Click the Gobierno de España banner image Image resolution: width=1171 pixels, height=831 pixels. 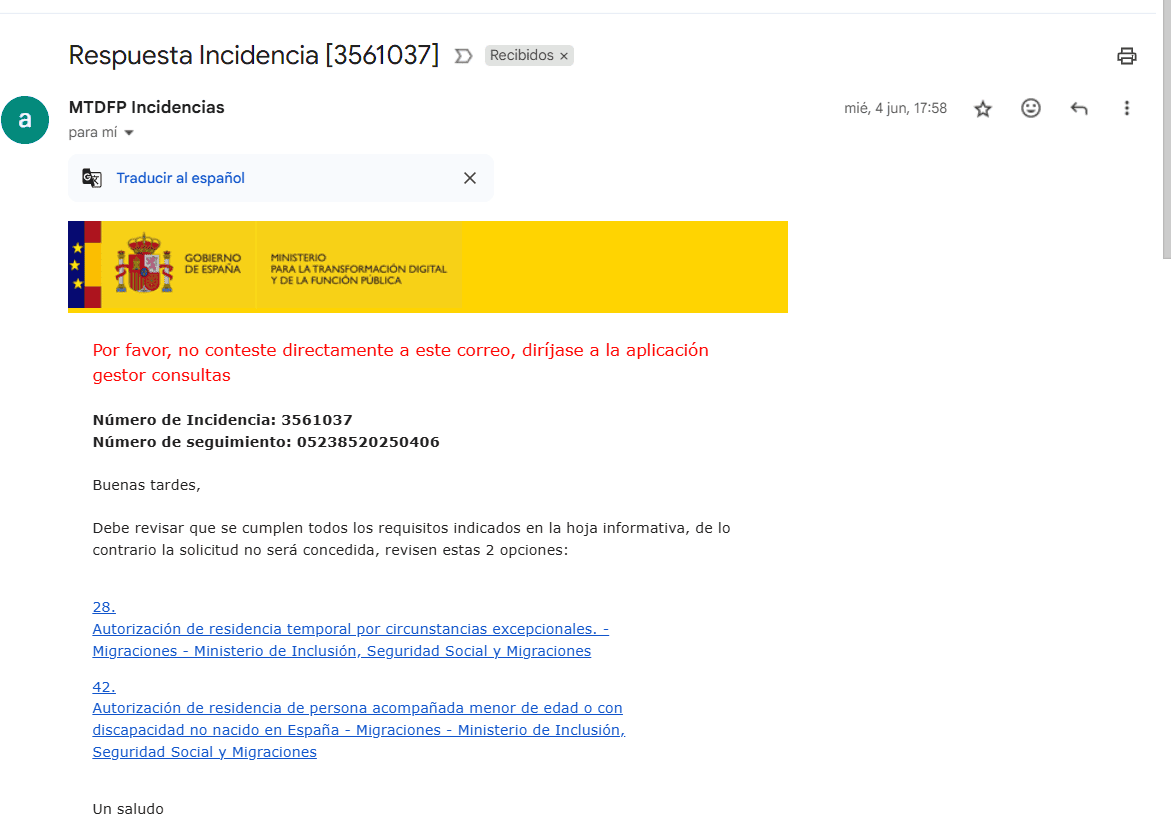(x=427, y=266)
